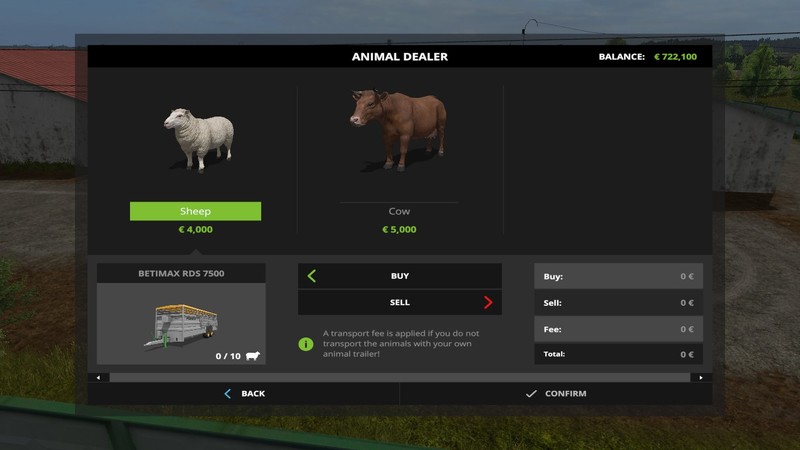This screenshot has width=800, height=450.
Task: Click the green left arrow beside BUY
Action: tap(312, 276)
